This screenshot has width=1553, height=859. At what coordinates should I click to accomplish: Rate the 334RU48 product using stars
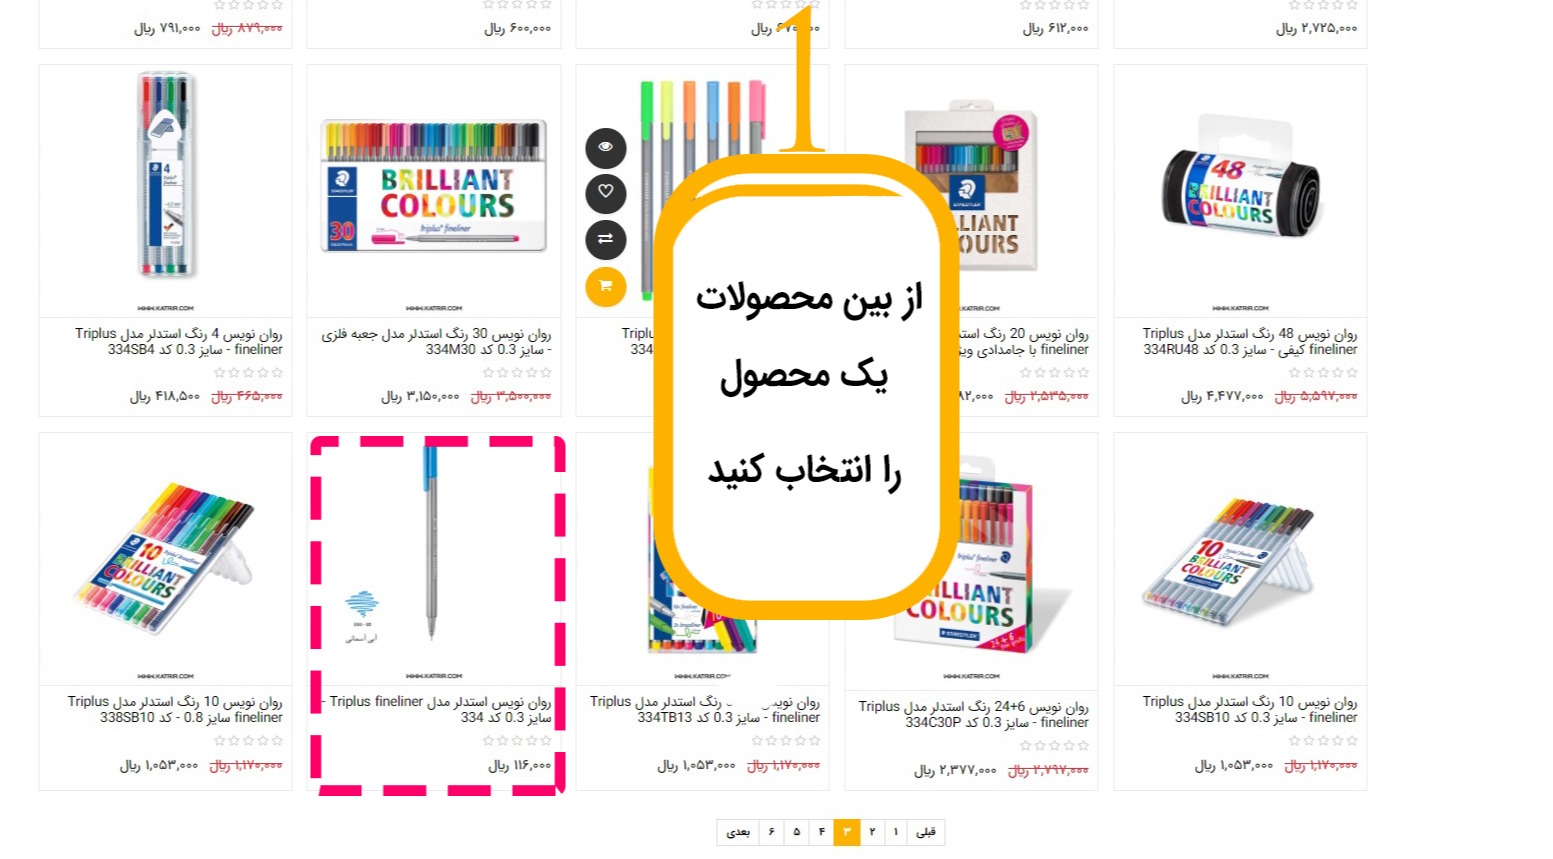tap(1323, 372)
